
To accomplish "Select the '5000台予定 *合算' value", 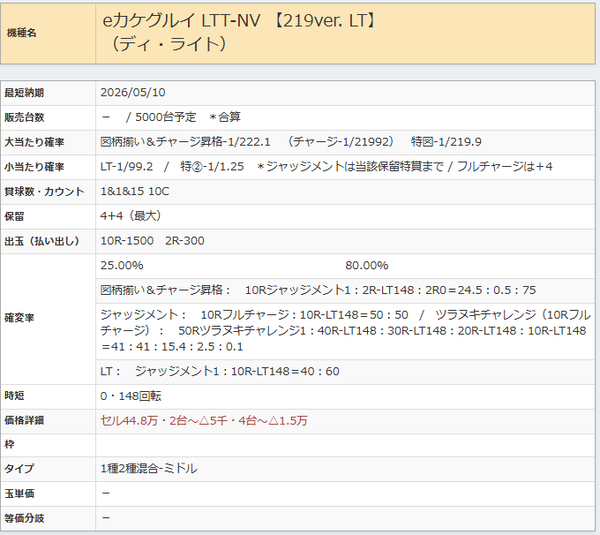I will click(188, 117).
